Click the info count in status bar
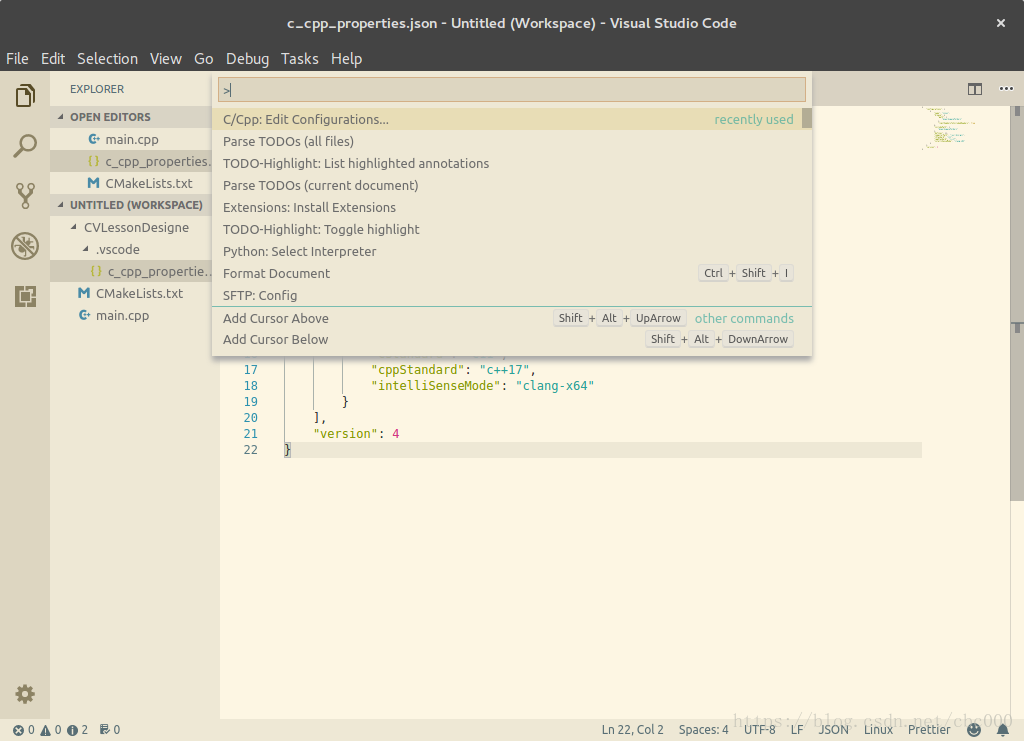Image resolution: width=1024 pixels, height=741 pixels. (x=77, y=730)
